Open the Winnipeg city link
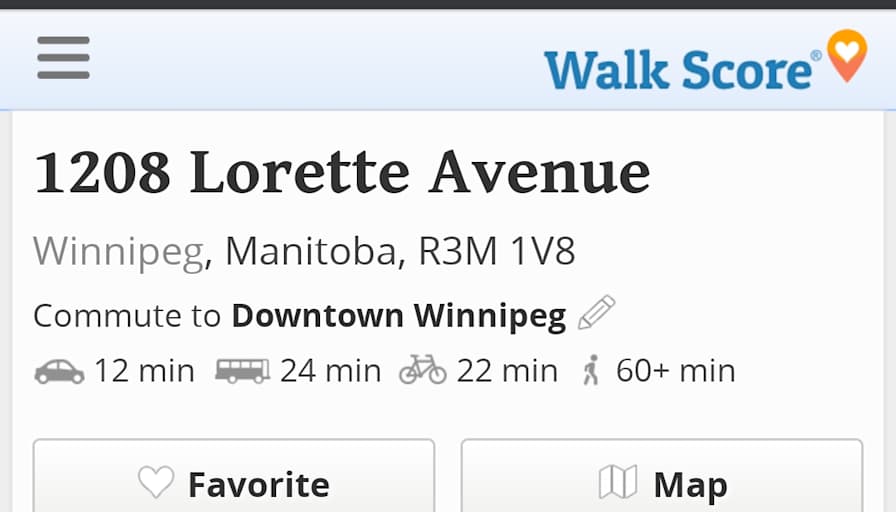The height and width of the screenshot is (512, 896). point(118,251)
